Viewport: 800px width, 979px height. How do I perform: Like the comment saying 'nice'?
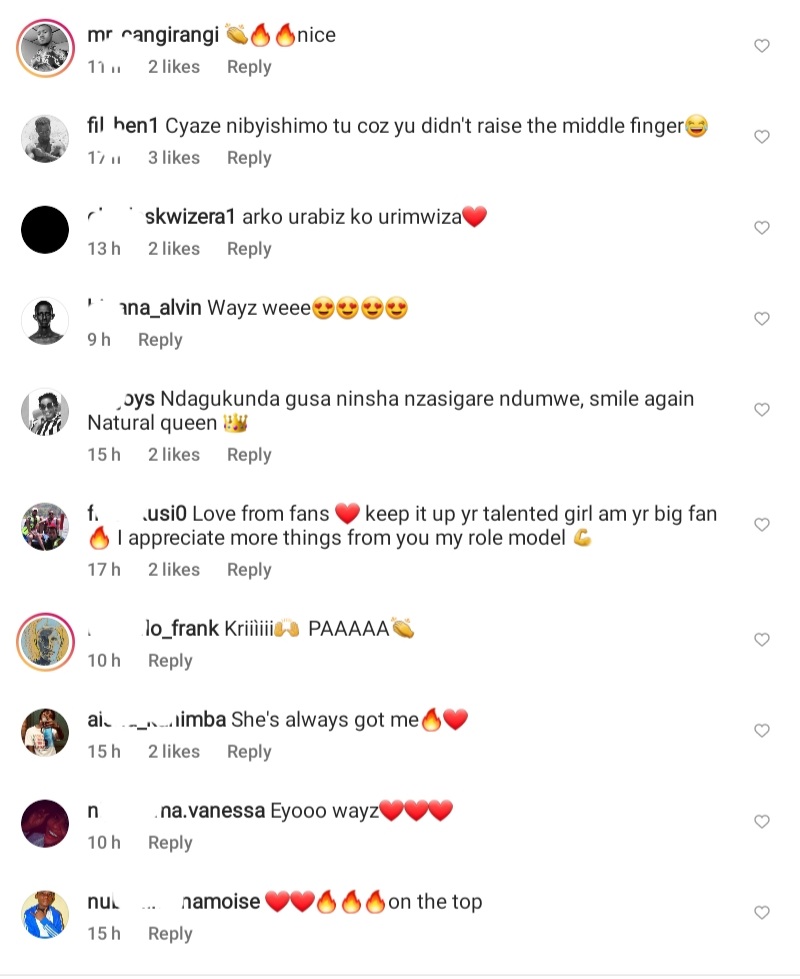pyautogui.click(x=761, y=46)
